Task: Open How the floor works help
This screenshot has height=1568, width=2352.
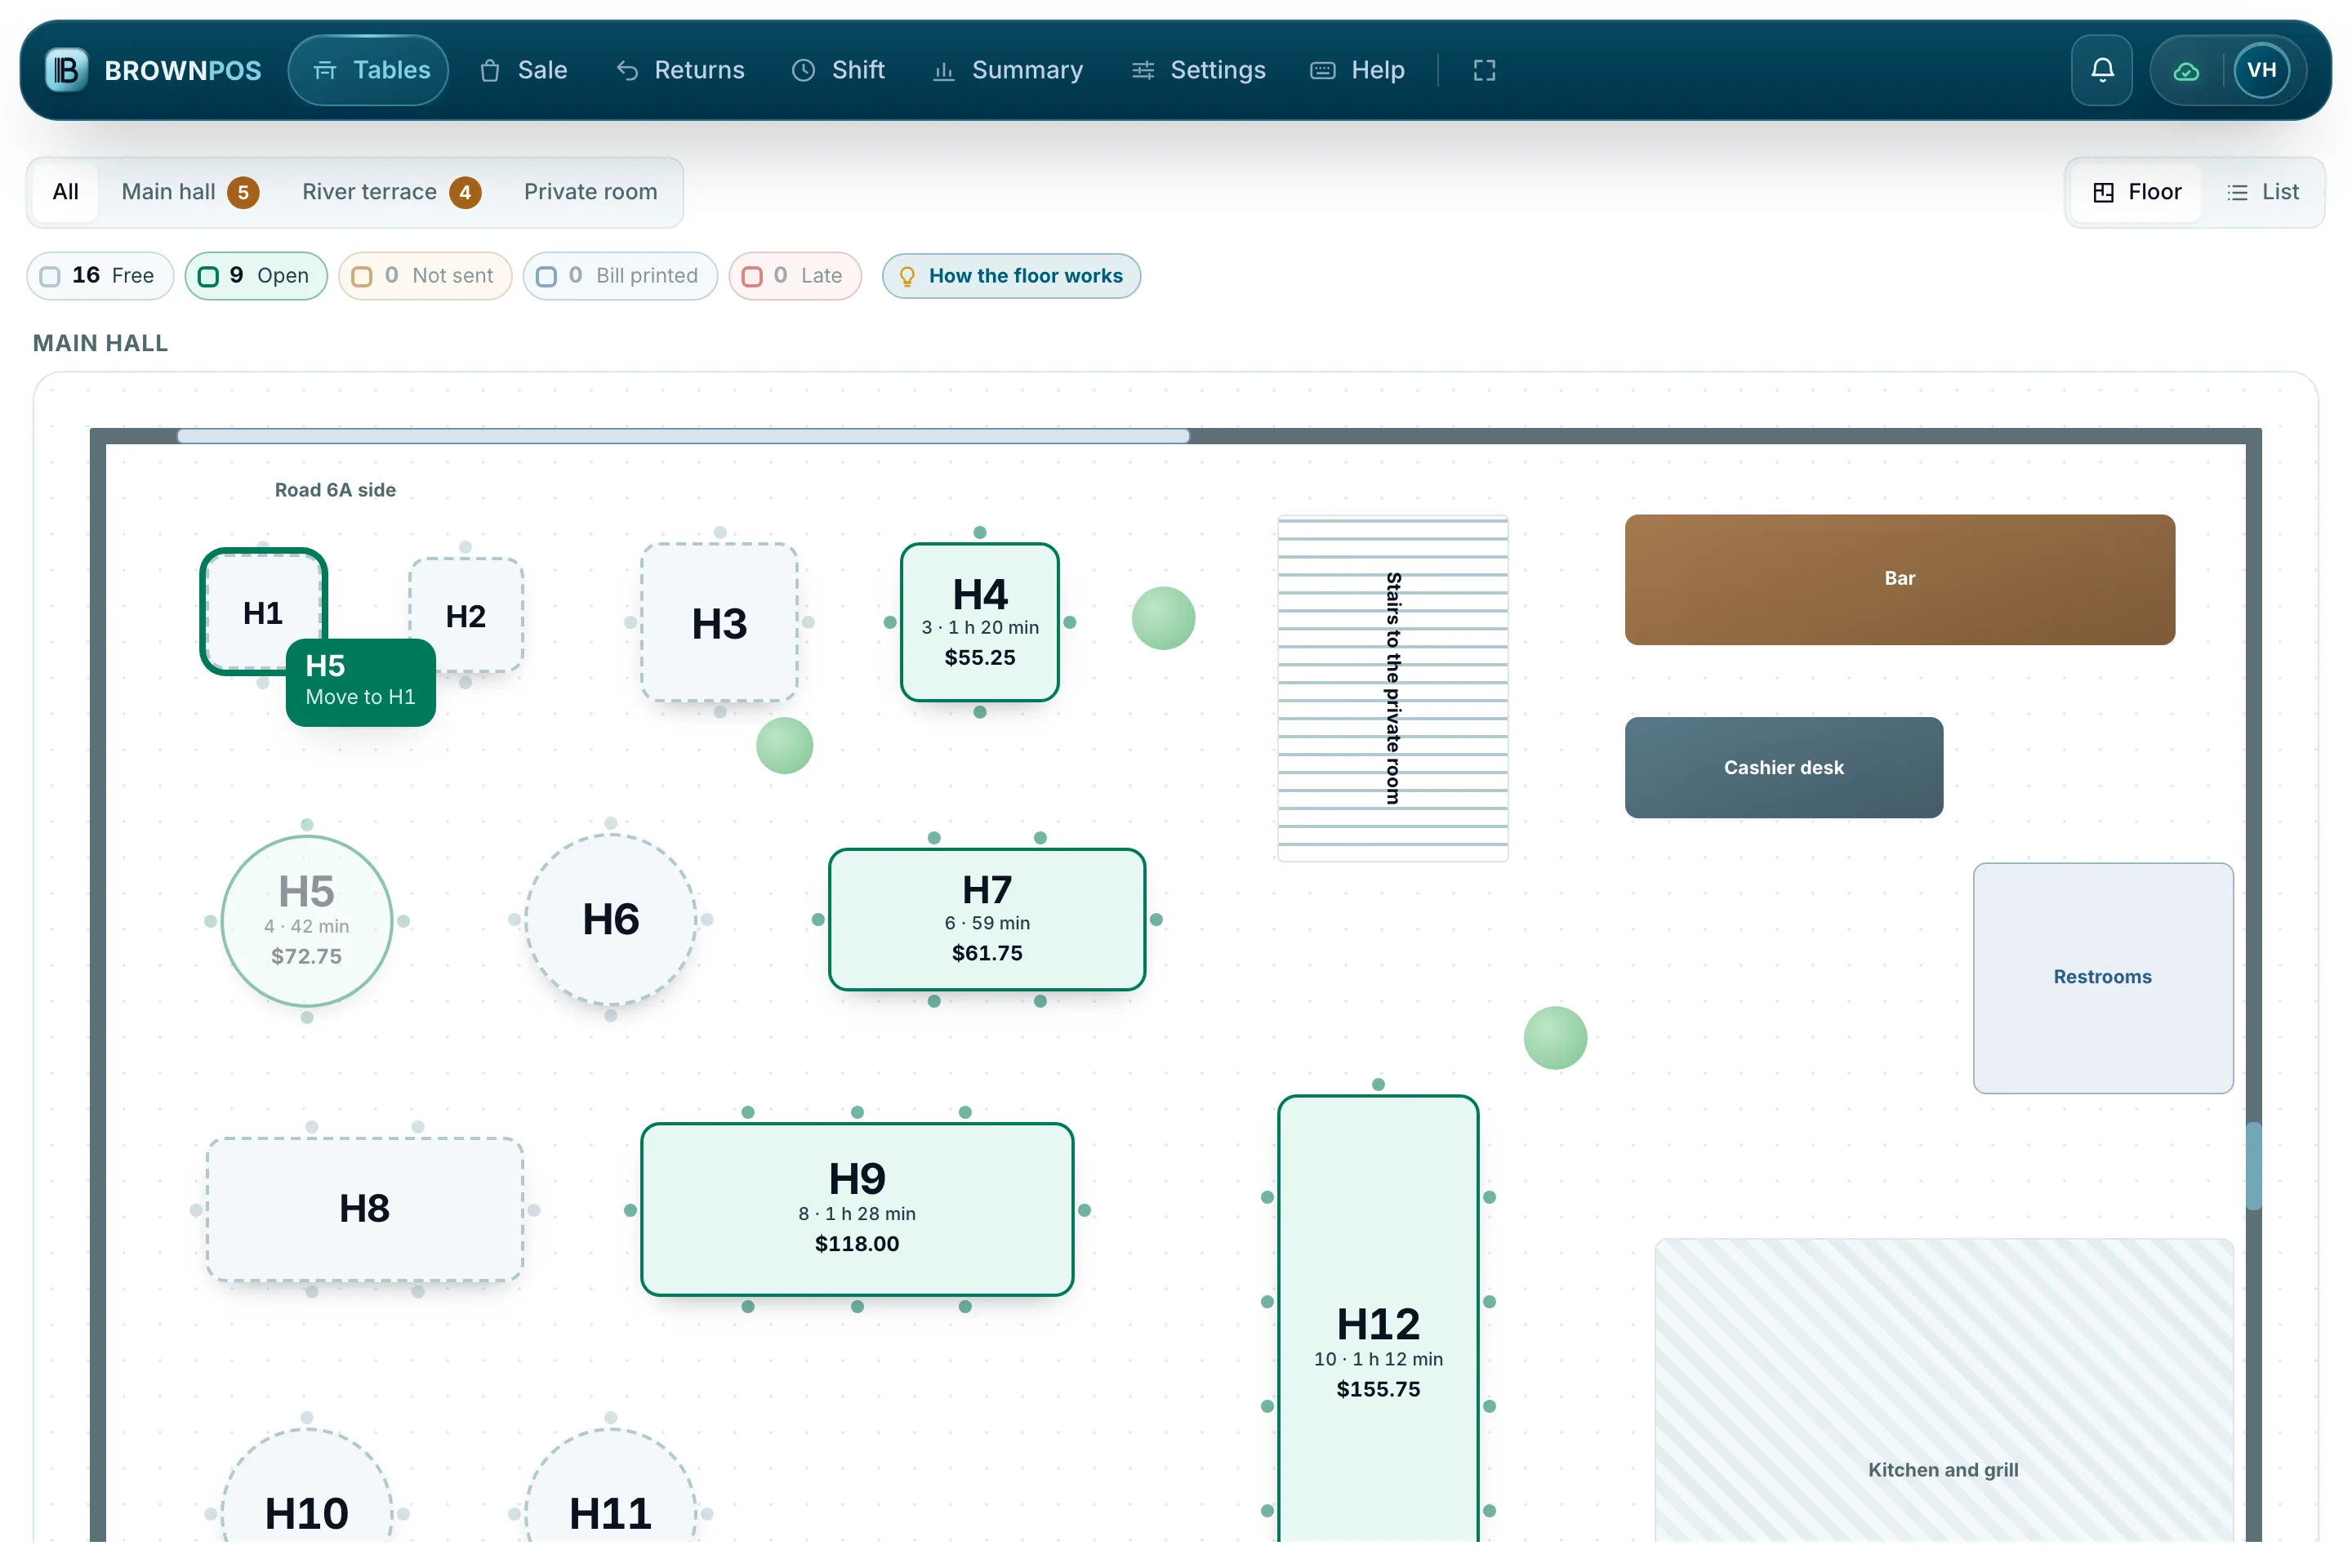Action: point(1011,276)
